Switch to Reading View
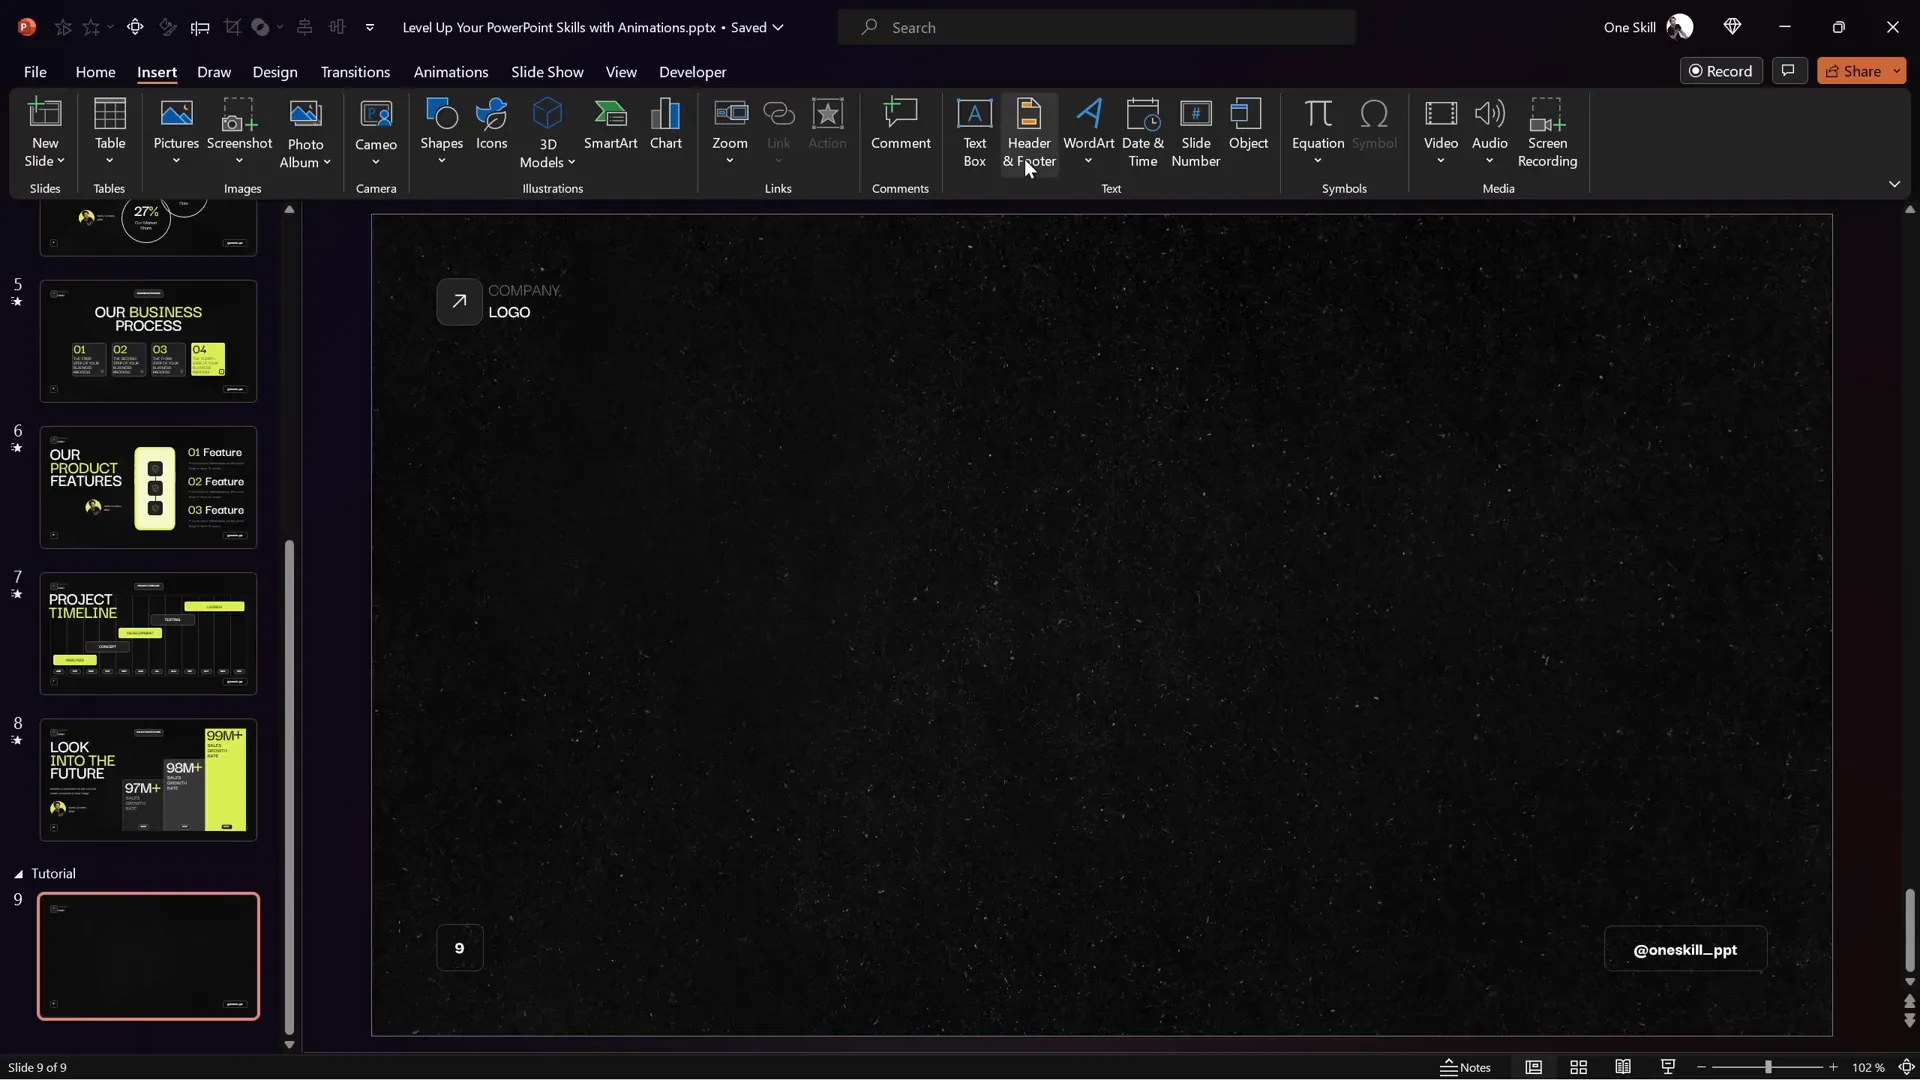Image resolution: width=1920 pixels, height=1080 pixels. click(x=1623, y=1067)
